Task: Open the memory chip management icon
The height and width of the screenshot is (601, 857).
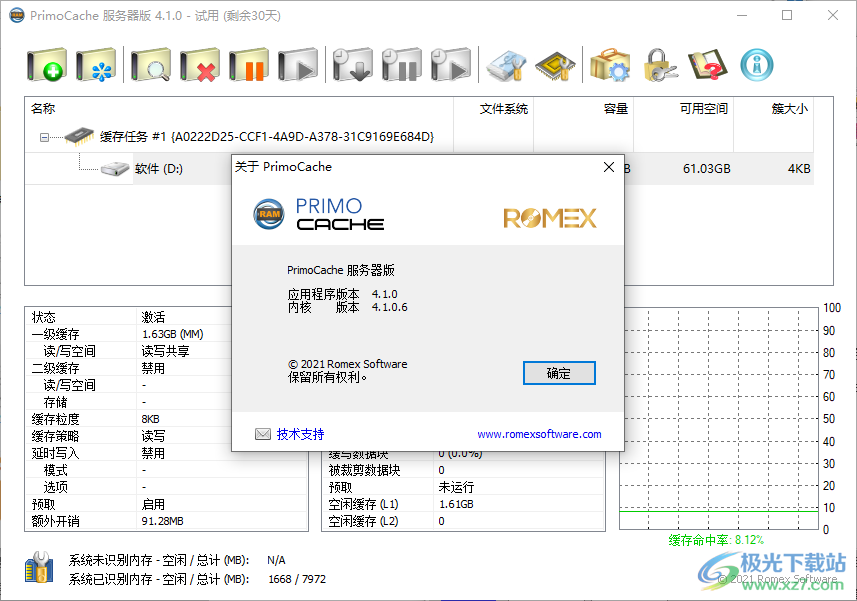Action: pos(555,66)
